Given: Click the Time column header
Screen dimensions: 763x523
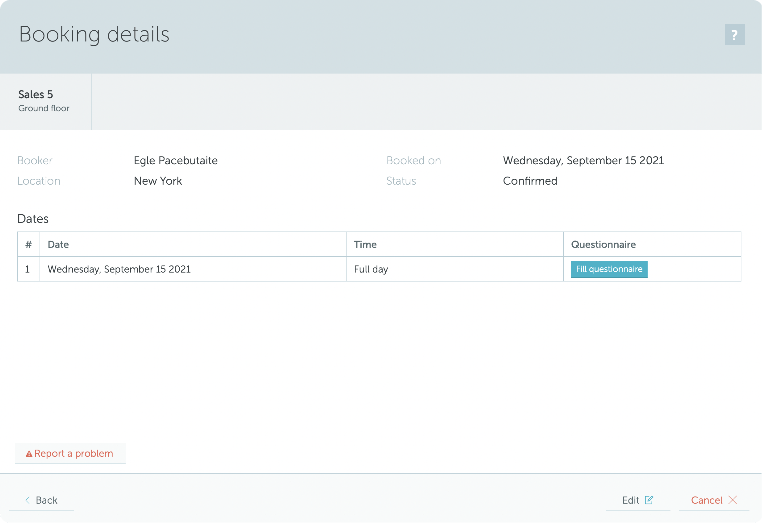Looking at the screenshot, I should coord(454,244).
